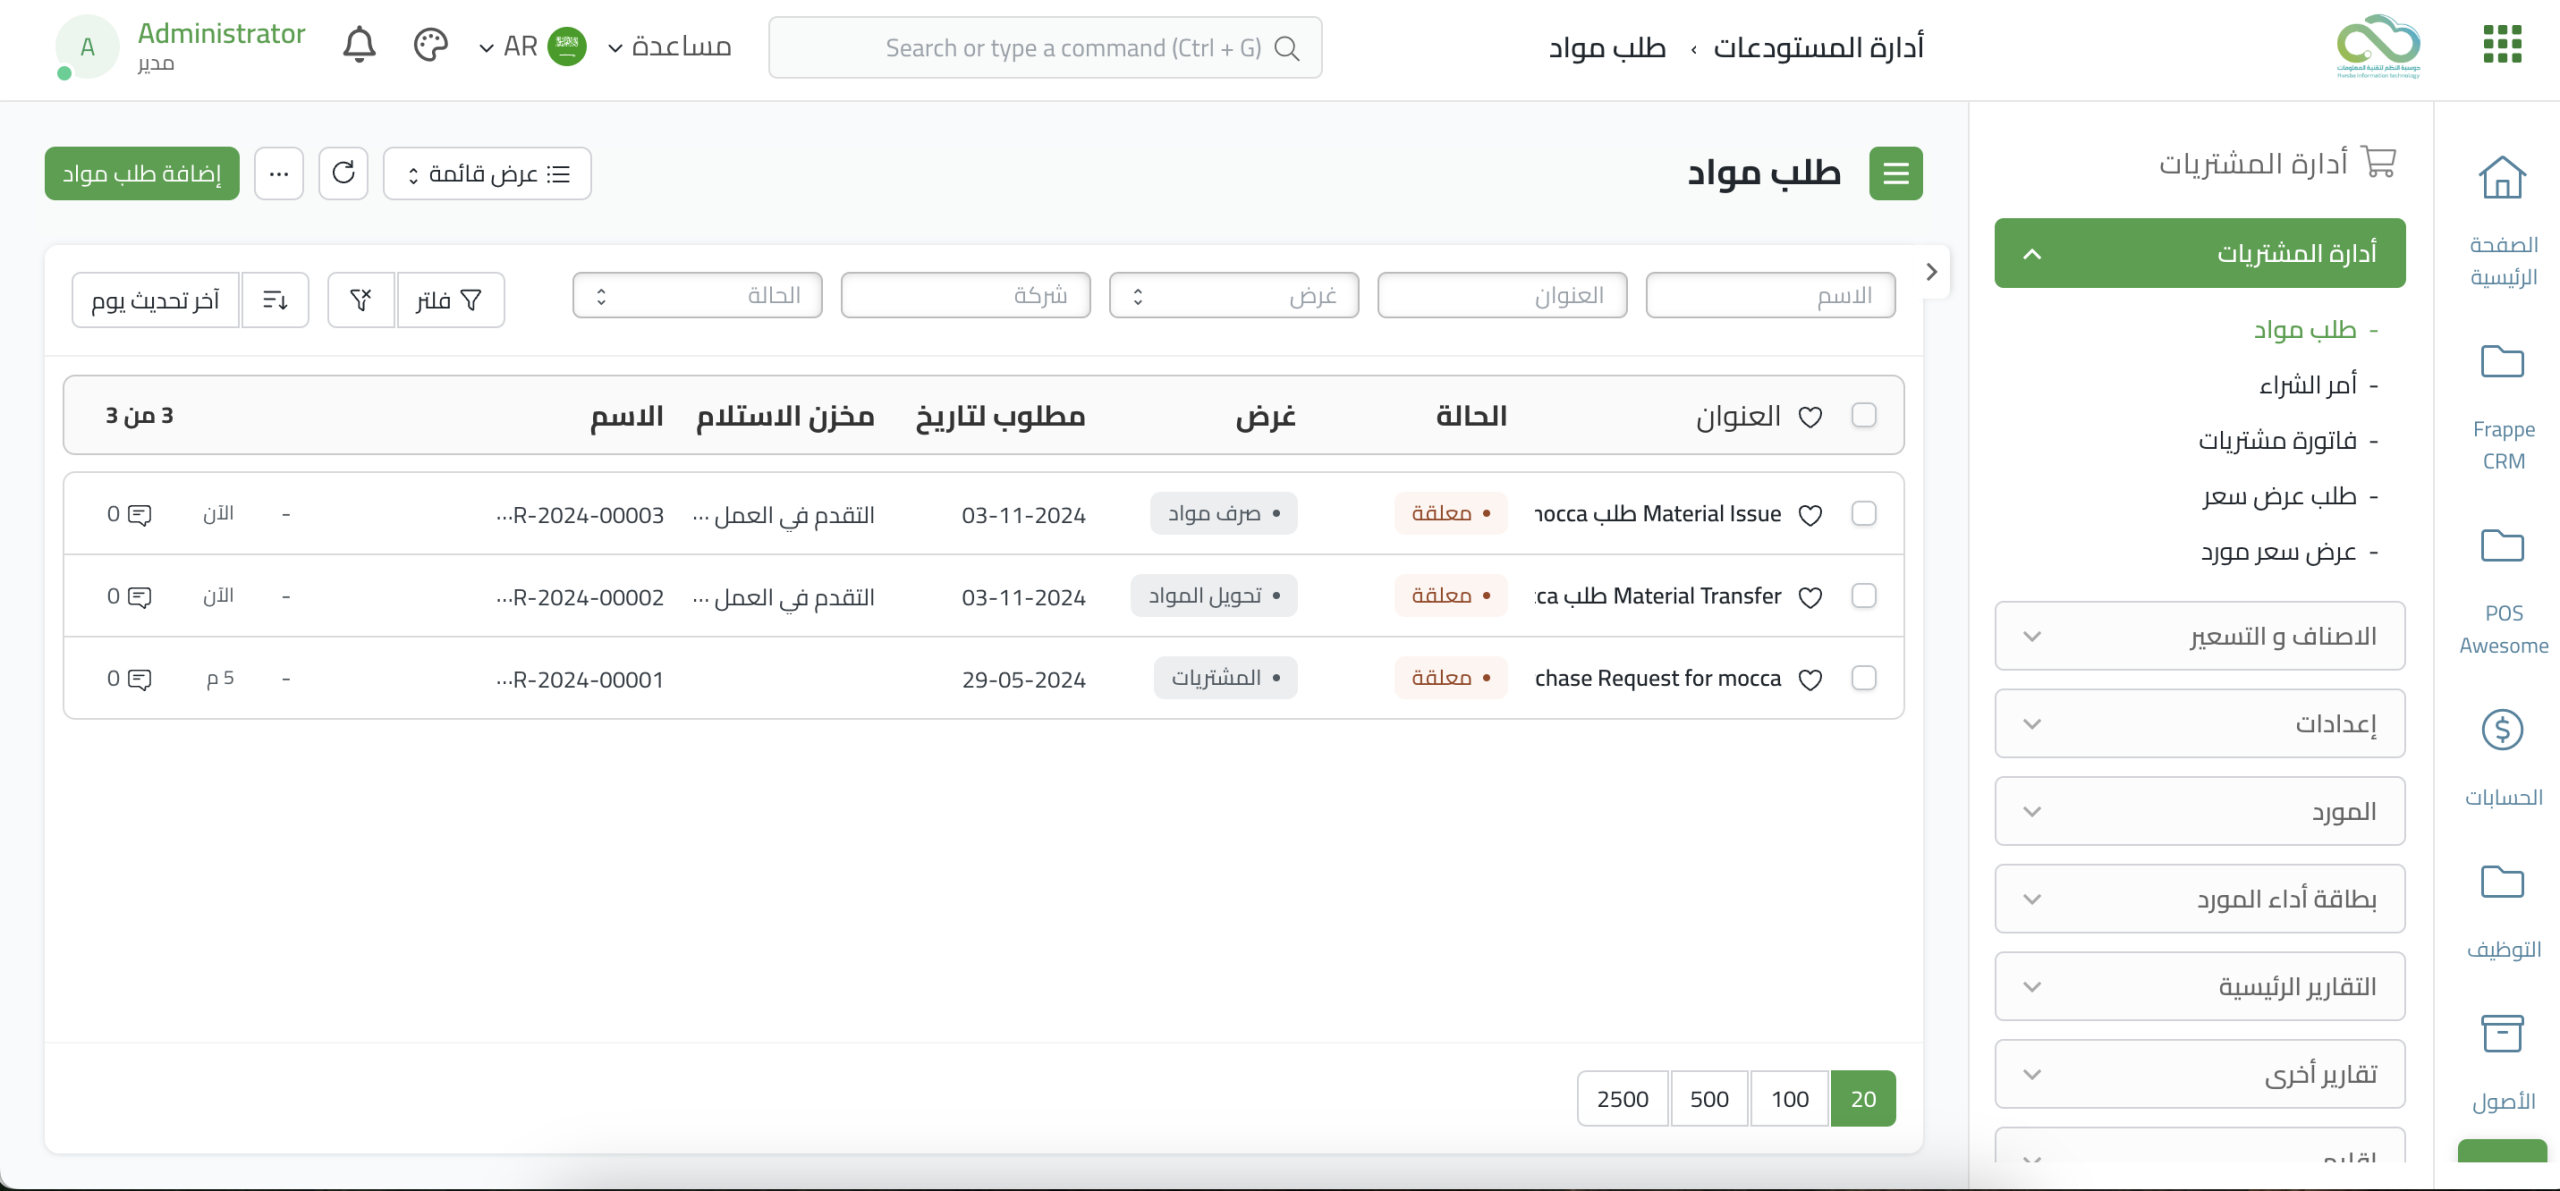Click the home page sidebar icon
The height and width of the screenshot is (1191, 2560).
(2502, 180)
